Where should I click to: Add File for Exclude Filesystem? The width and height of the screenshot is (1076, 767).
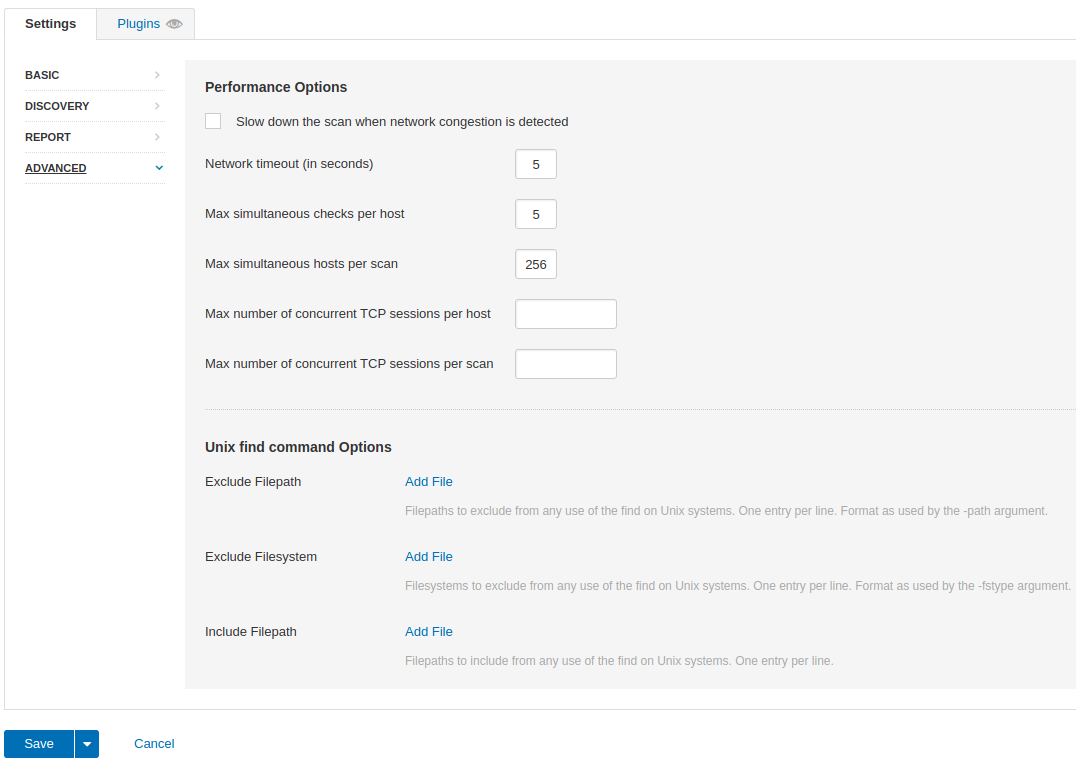click(429, 557)
